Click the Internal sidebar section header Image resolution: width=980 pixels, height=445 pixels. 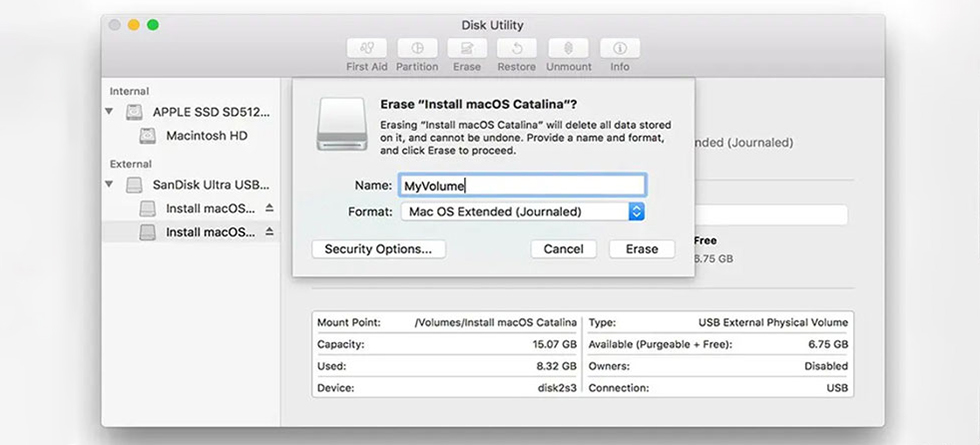(x=129, y=91)
